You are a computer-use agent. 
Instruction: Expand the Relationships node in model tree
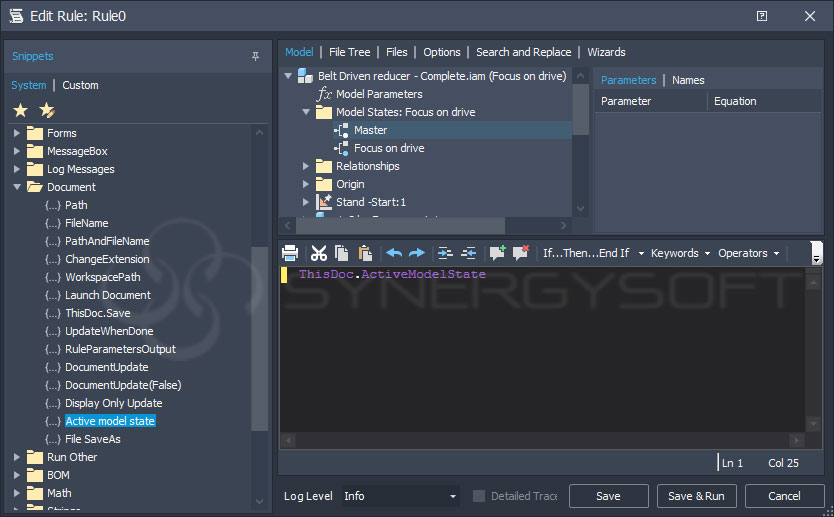tap(307, 166)
